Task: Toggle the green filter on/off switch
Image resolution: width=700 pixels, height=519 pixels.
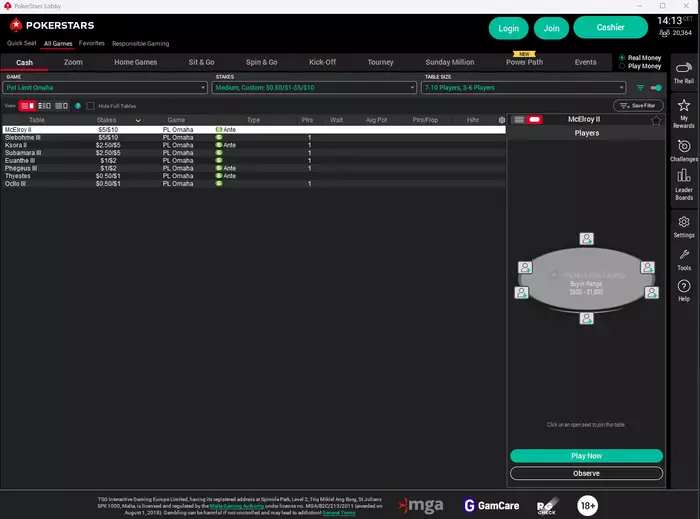Action: [656, 88]
